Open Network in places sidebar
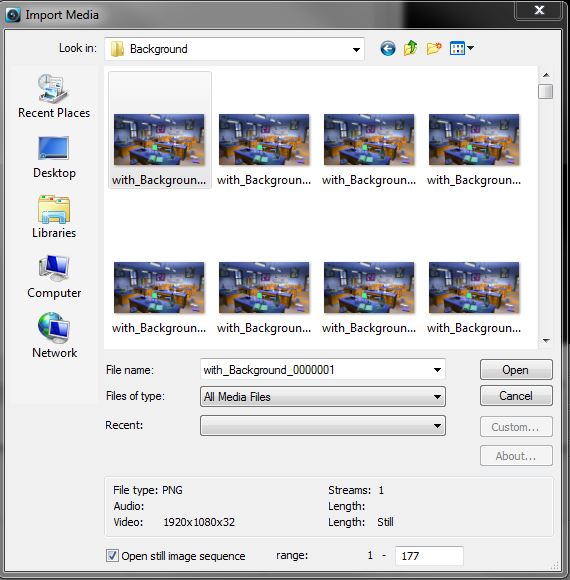Viewport: 570px width, 580px height. tap(54, 335)
